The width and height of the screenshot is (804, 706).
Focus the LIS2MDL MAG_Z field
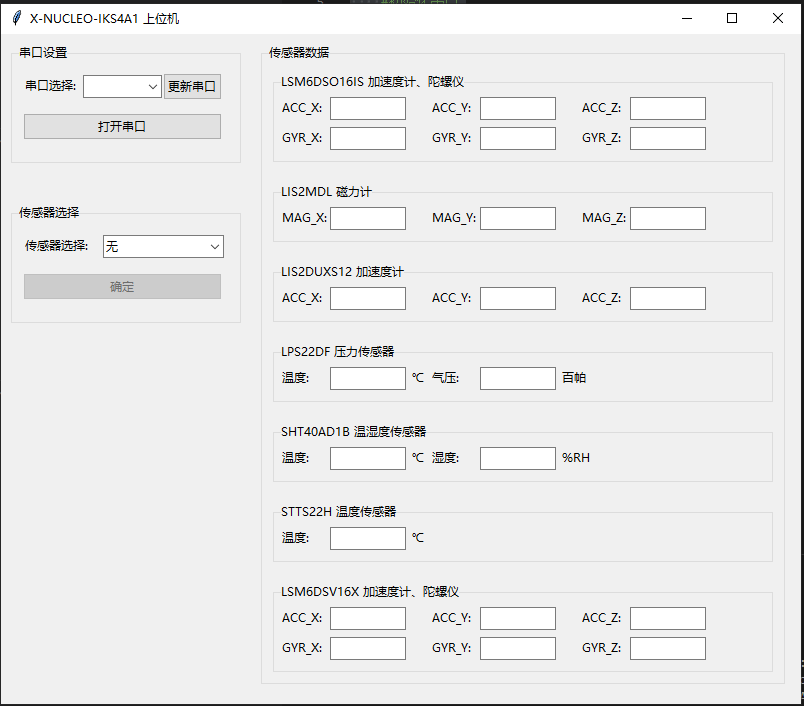pyautogui.click(x=667, y=219)
